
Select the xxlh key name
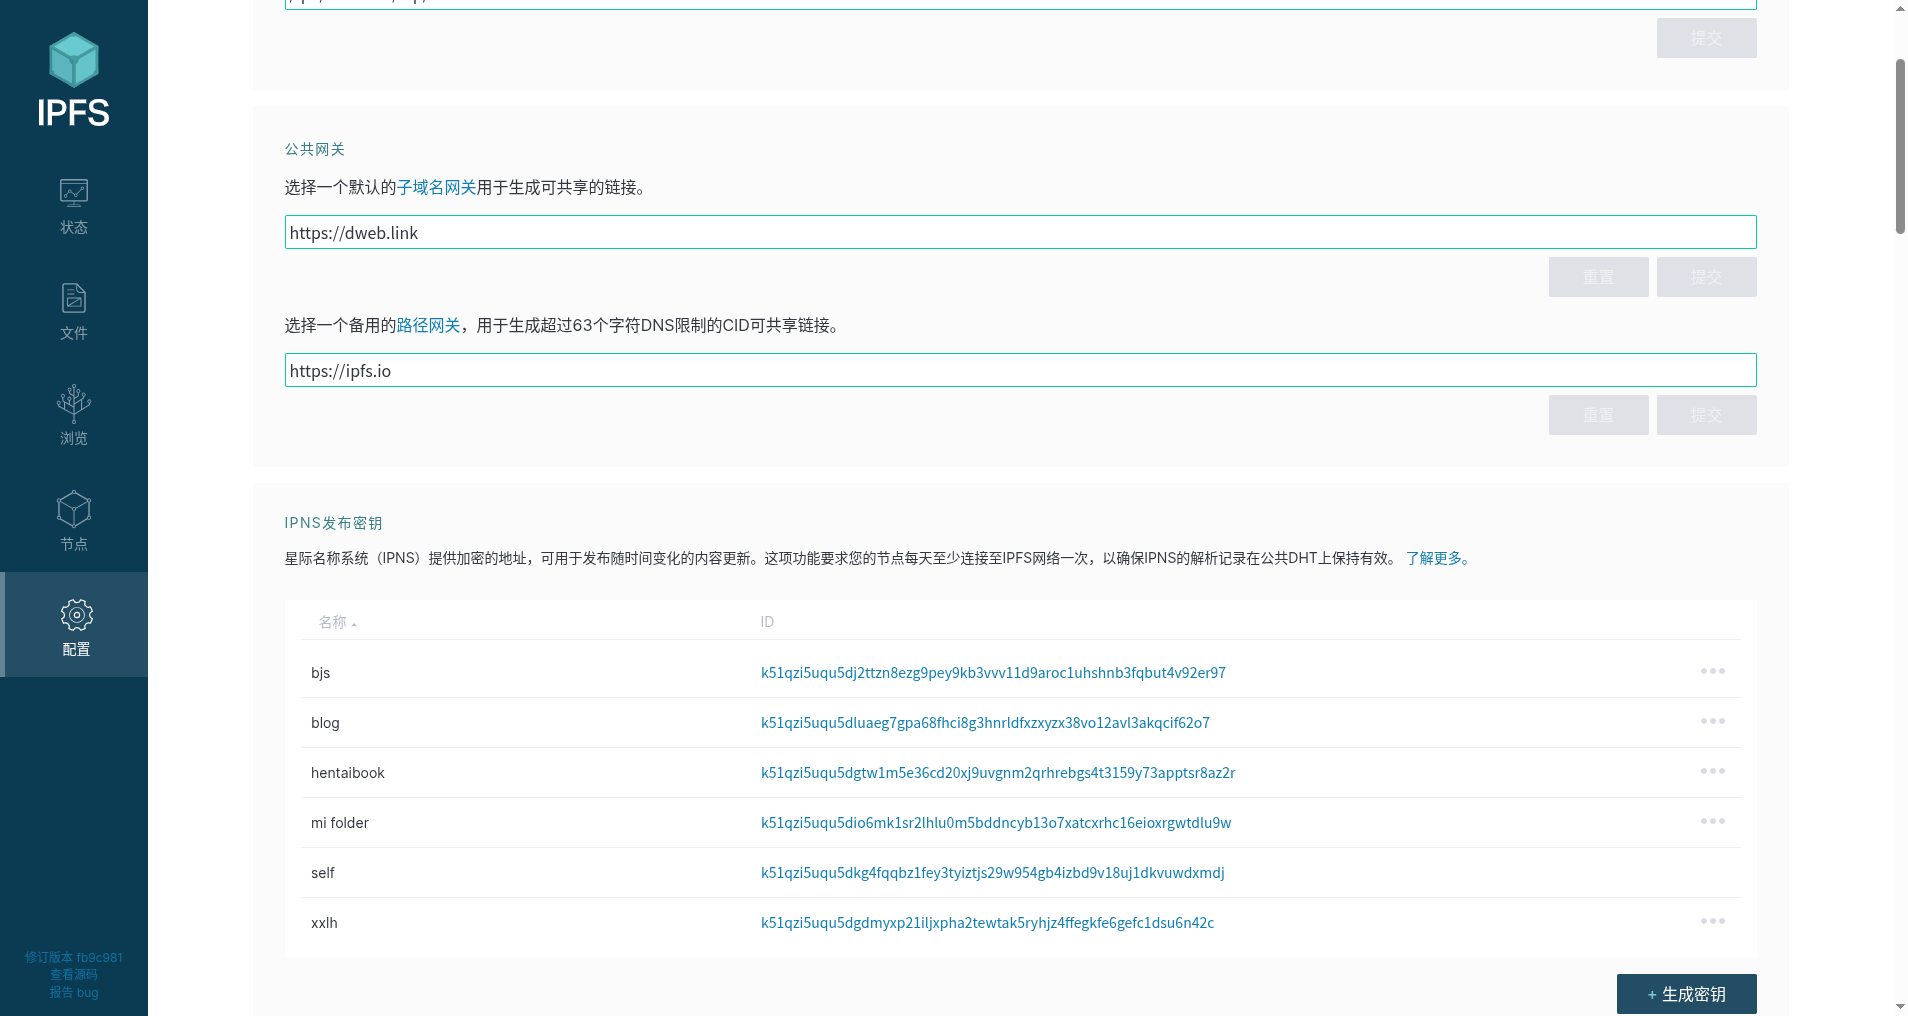click(x=324, y=923)
